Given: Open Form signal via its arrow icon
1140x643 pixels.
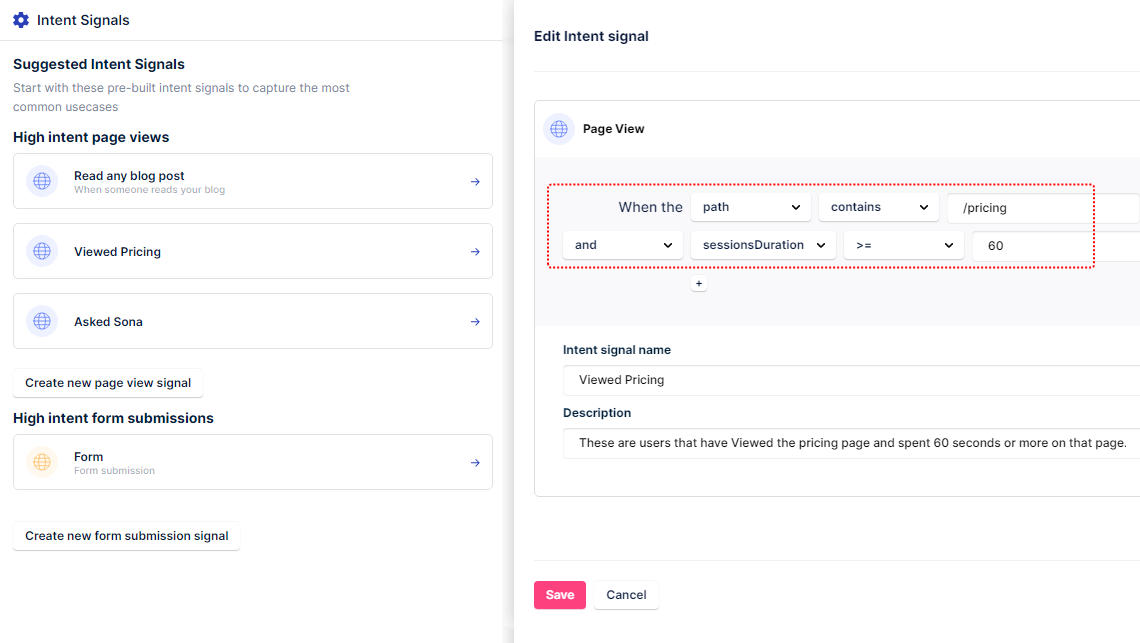Looking at the screenshot, I should (475, 463).
